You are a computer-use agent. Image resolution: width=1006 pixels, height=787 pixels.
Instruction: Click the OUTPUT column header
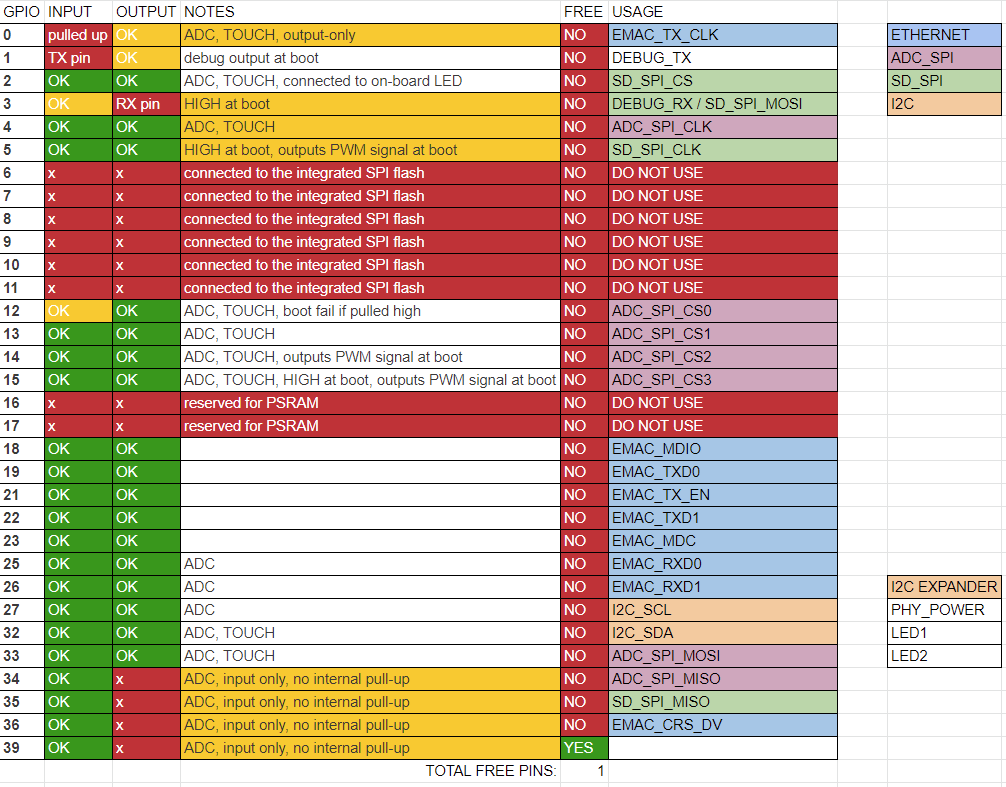pos(146,12)
